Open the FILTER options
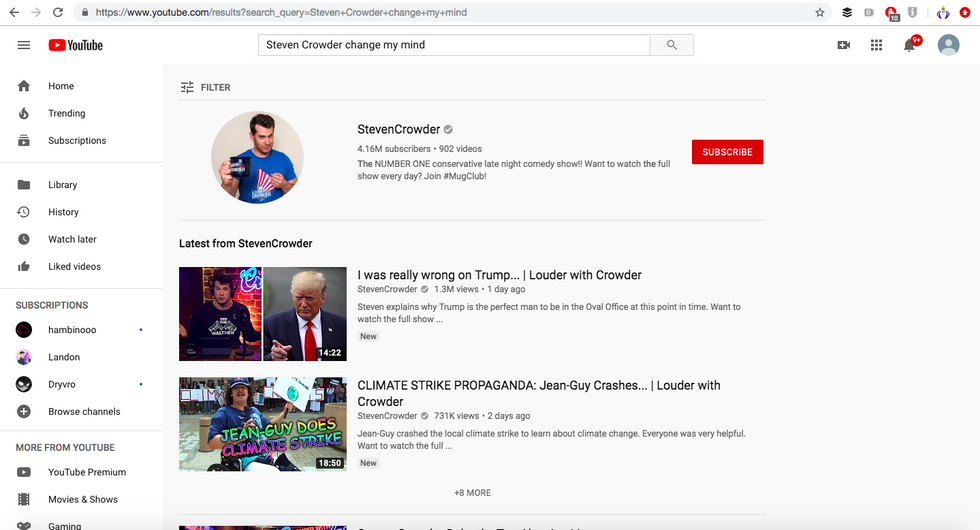980x530 pixels. click(x=206, y=88)
